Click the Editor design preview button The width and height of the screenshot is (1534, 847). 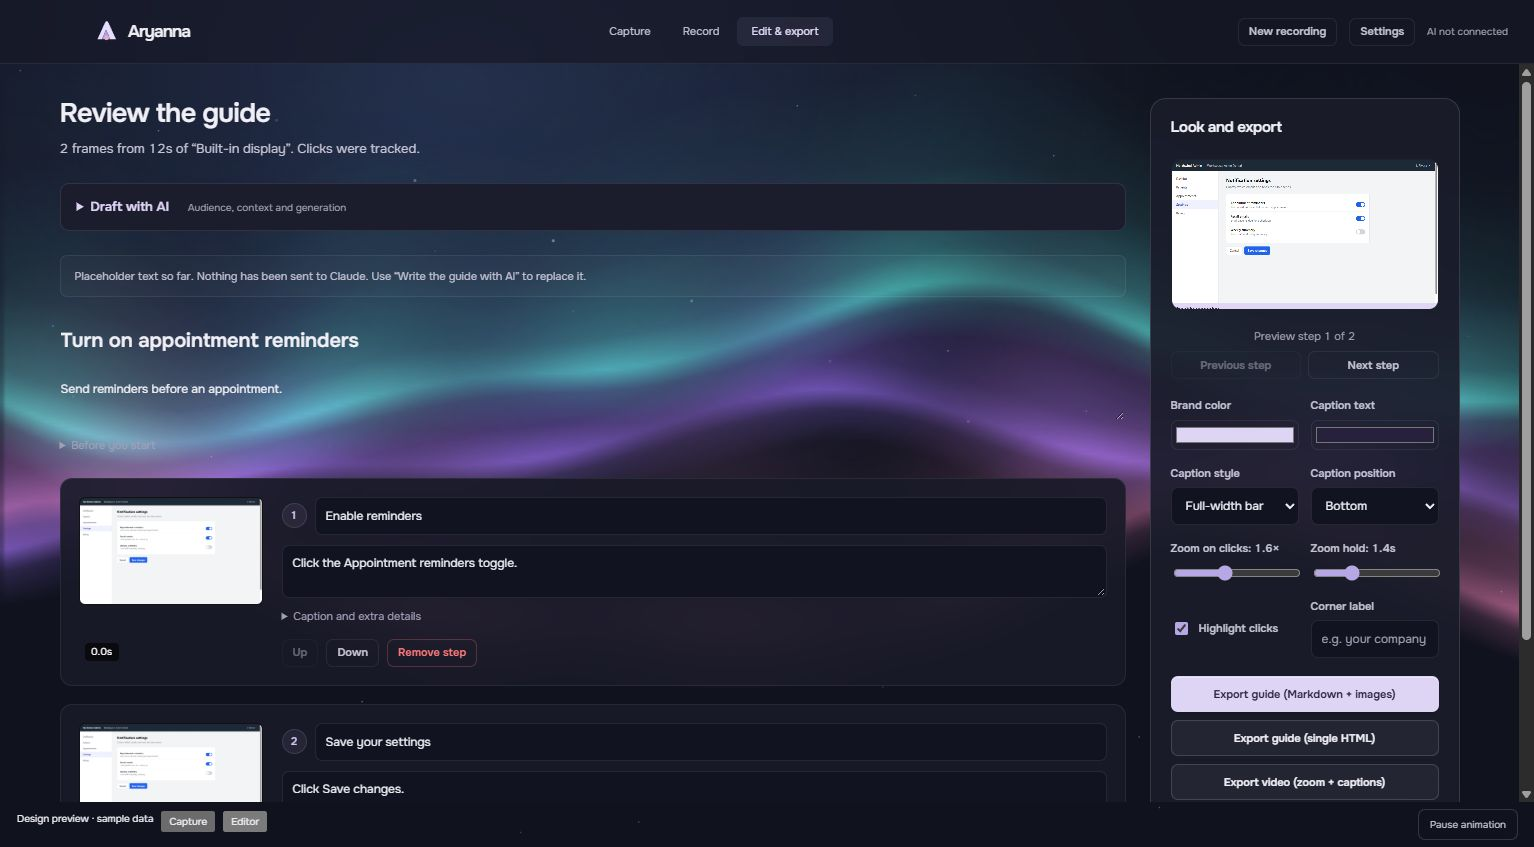click(x=245, y=822)
